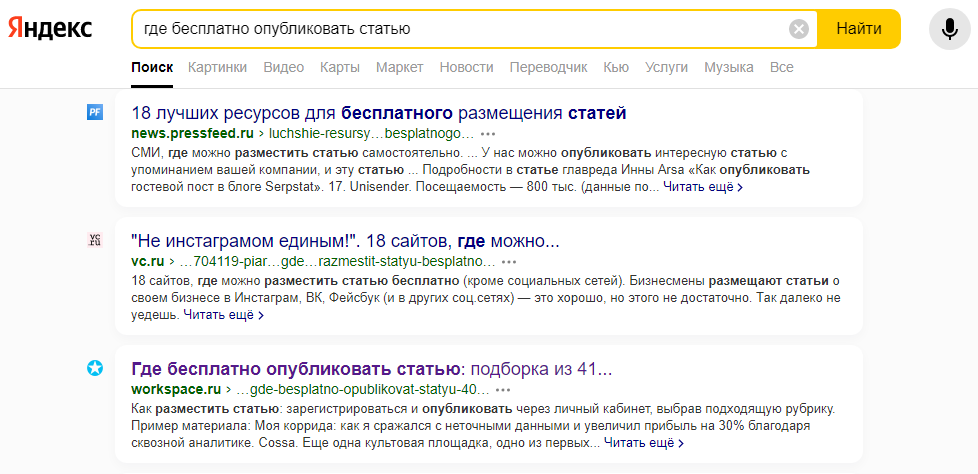Click the …704119-piar…gde…razmestit-statyu URL path
The image size is (978, 474).
coord(336,261)
